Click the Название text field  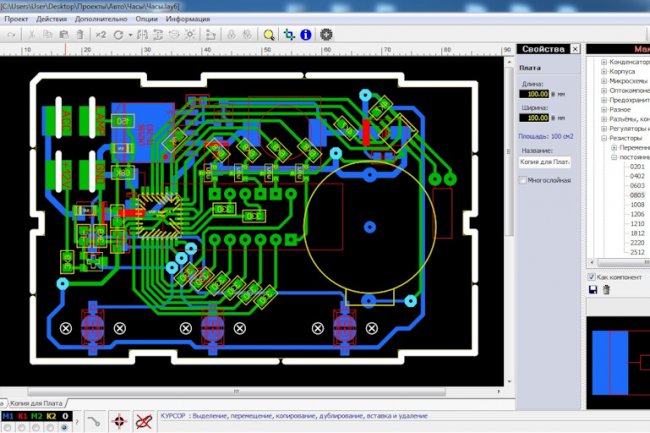(x=545, y=161)
